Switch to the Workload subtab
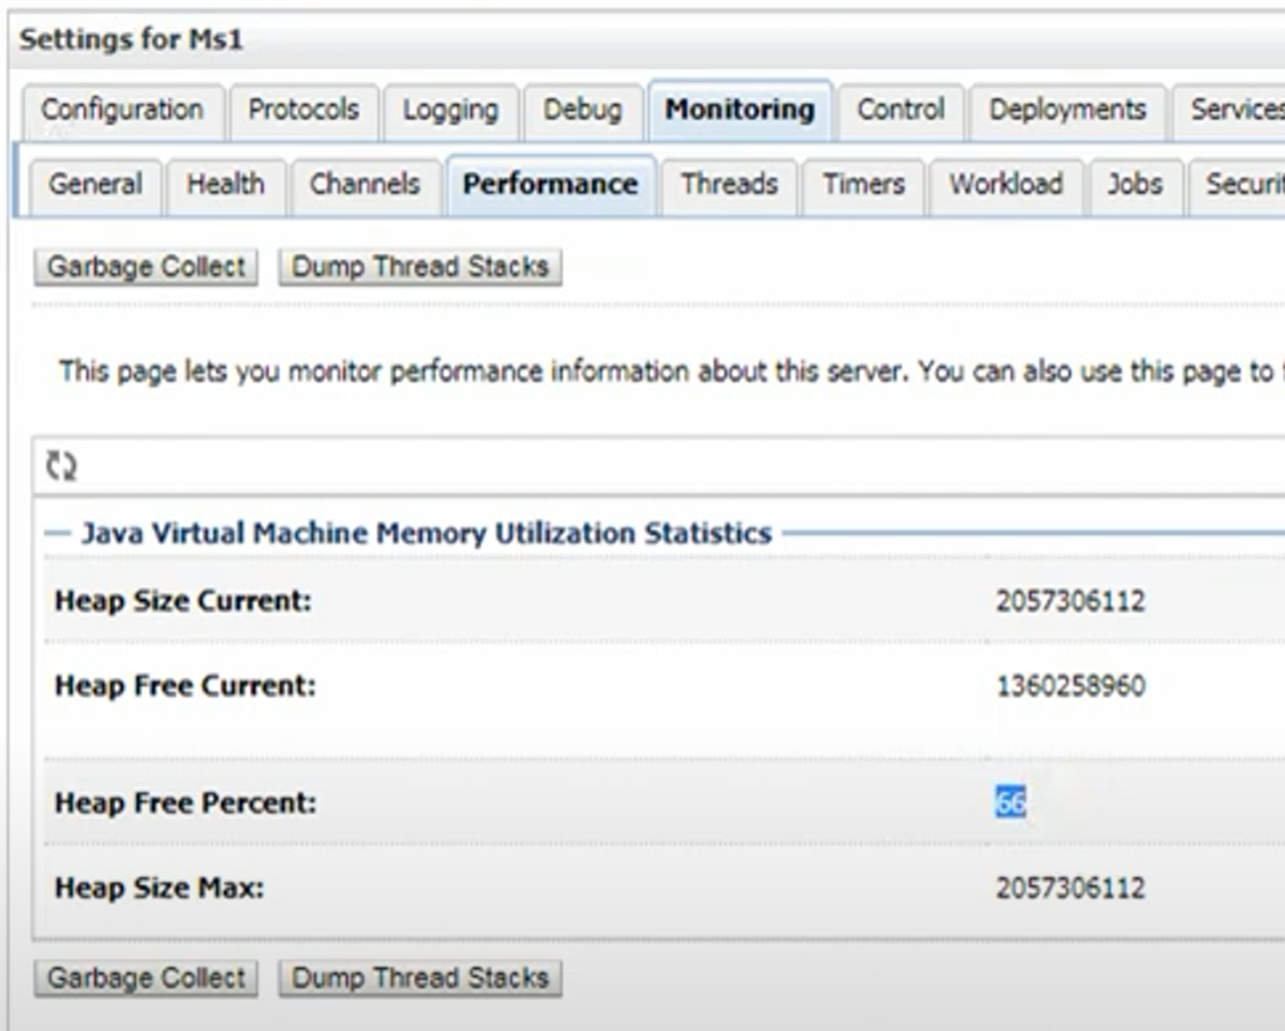 (x=1005, y=185)
